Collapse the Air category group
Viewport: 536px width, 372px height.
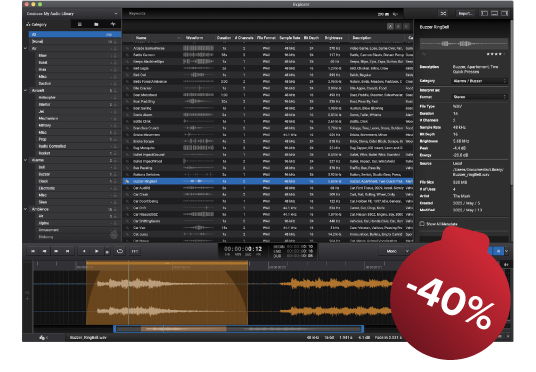click(25, 49)
